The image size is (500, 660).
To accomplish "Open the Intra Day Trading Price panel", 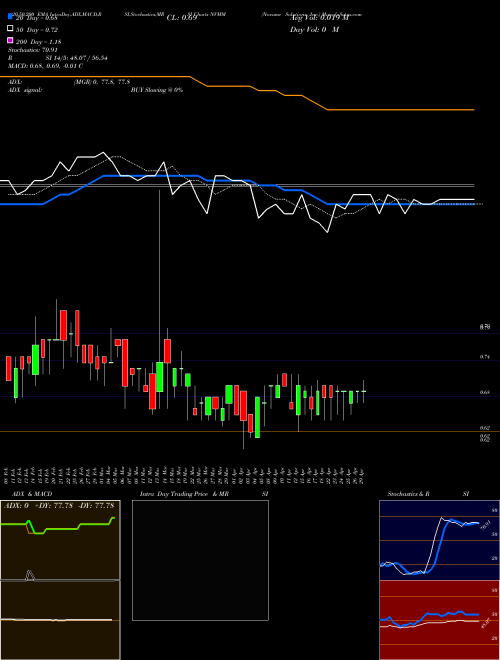I will (x=200, y=560).
